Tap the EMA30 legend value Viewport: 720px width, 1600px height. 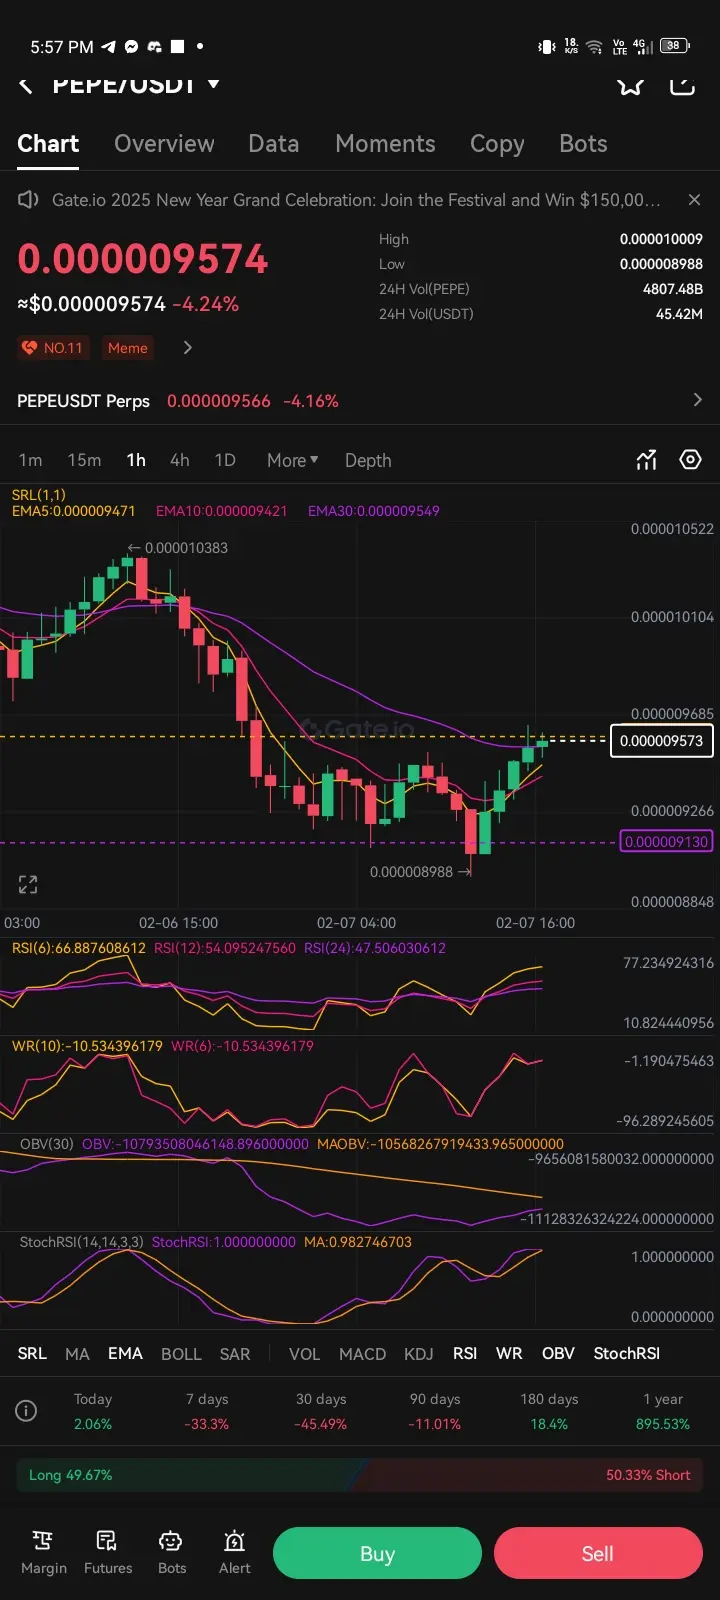tap(374, 511)
